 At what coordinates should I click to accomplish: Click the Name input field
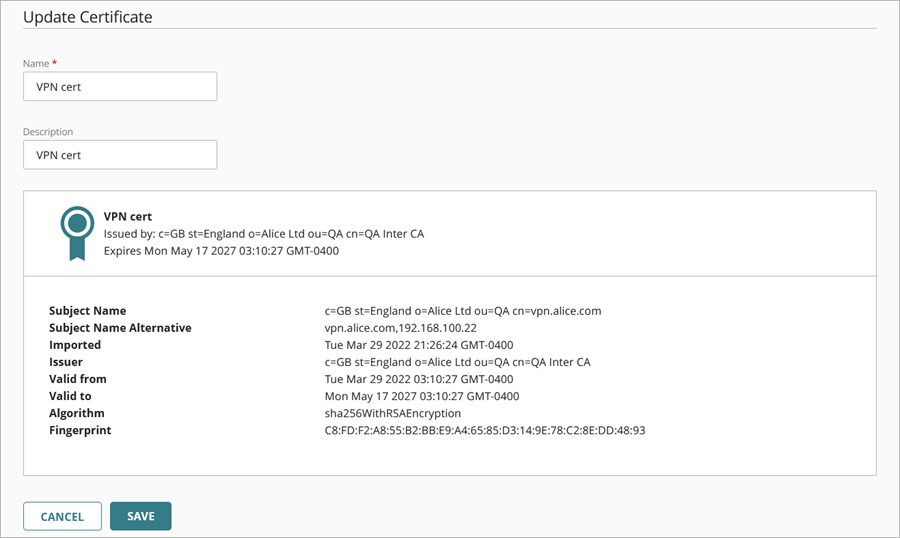tap(120, 87)
